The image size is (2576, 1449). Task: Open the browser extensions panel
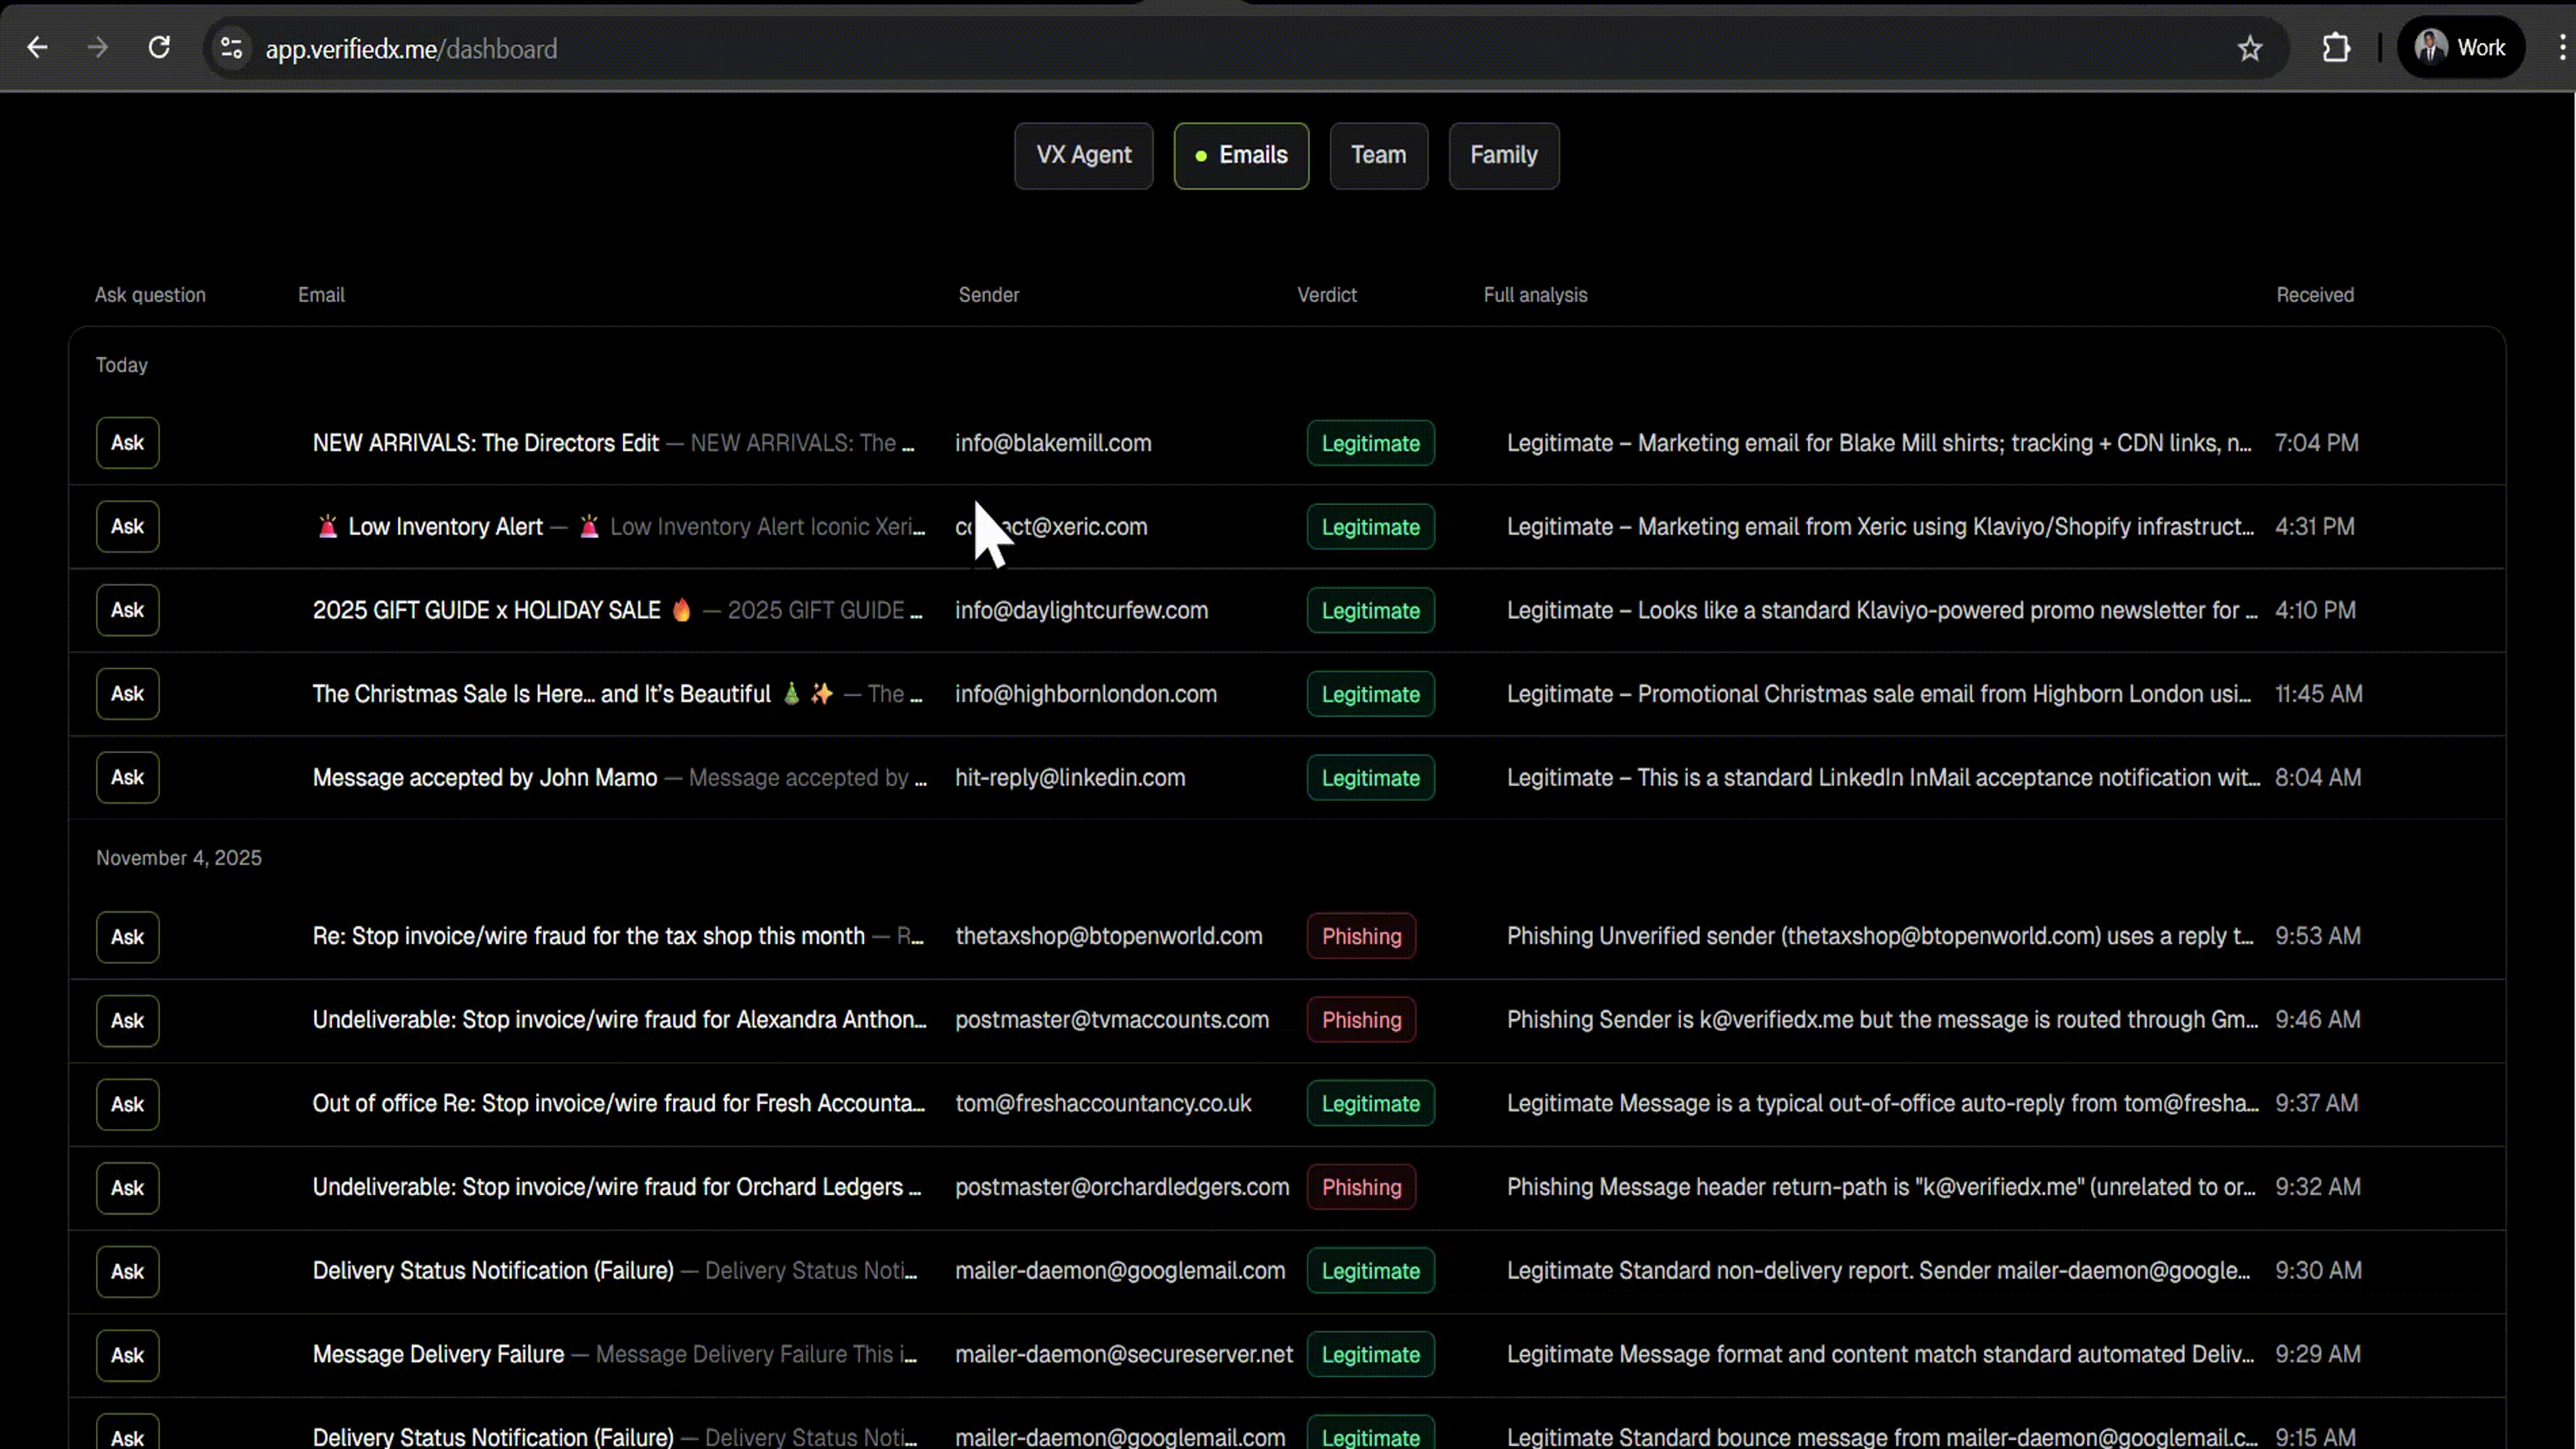tap(2337, 47)
